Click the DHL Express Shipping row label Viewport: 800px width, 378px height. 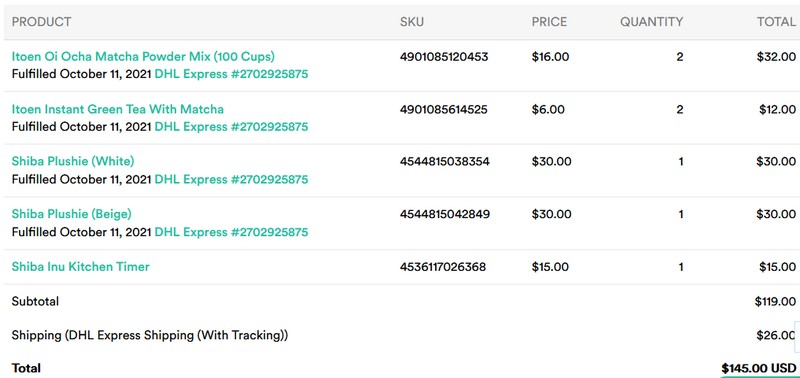tap(150, 335)
